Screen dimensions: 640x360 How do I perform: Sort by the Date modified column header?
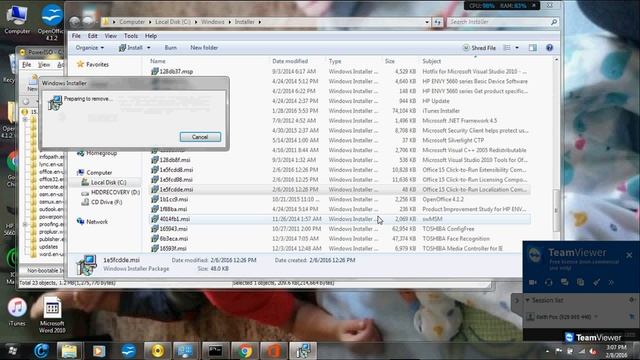290,61
